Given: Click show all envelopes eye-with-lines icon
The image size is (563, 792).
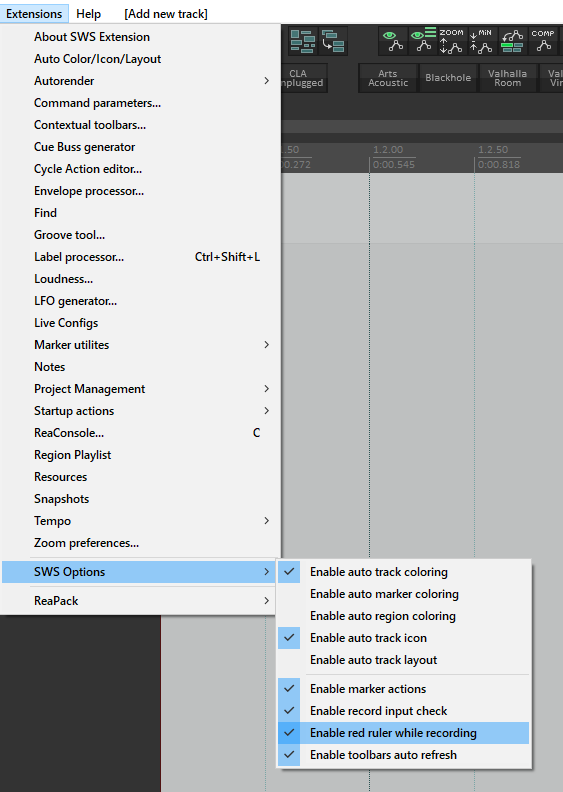Looking at the screenshot, I should point(423,41).
